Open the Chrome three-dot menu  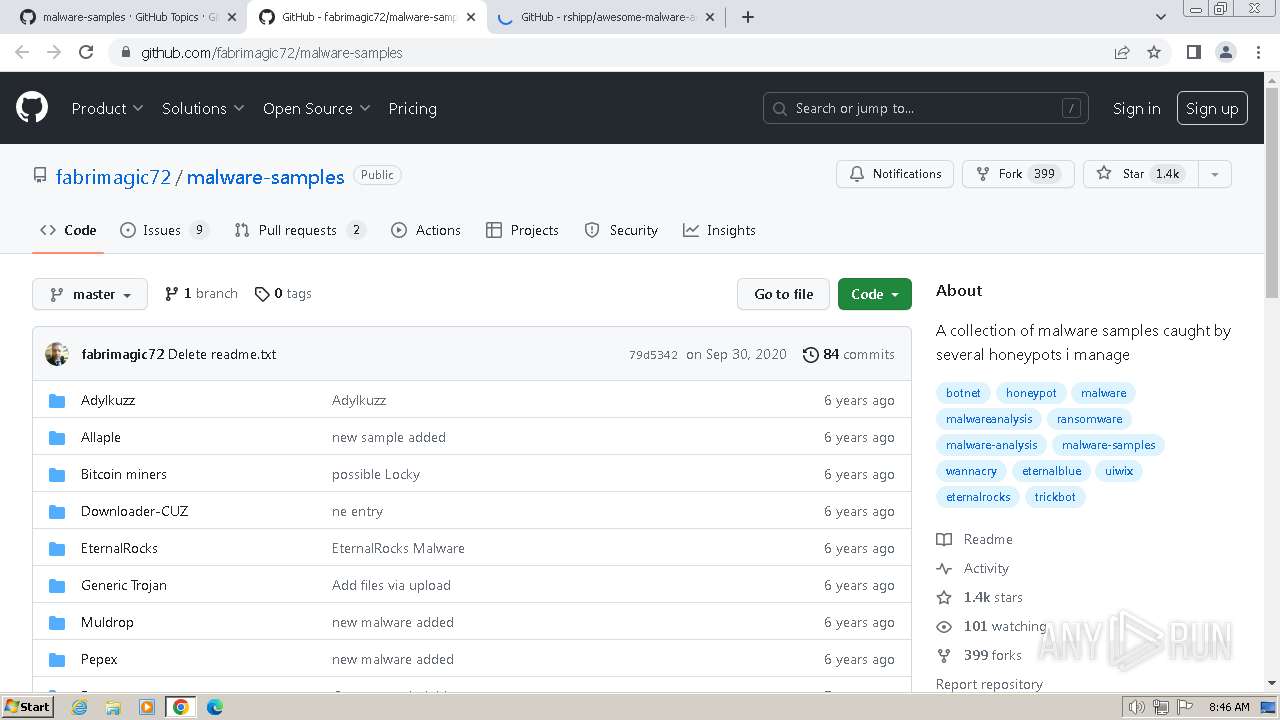[x=1257, y=52]
